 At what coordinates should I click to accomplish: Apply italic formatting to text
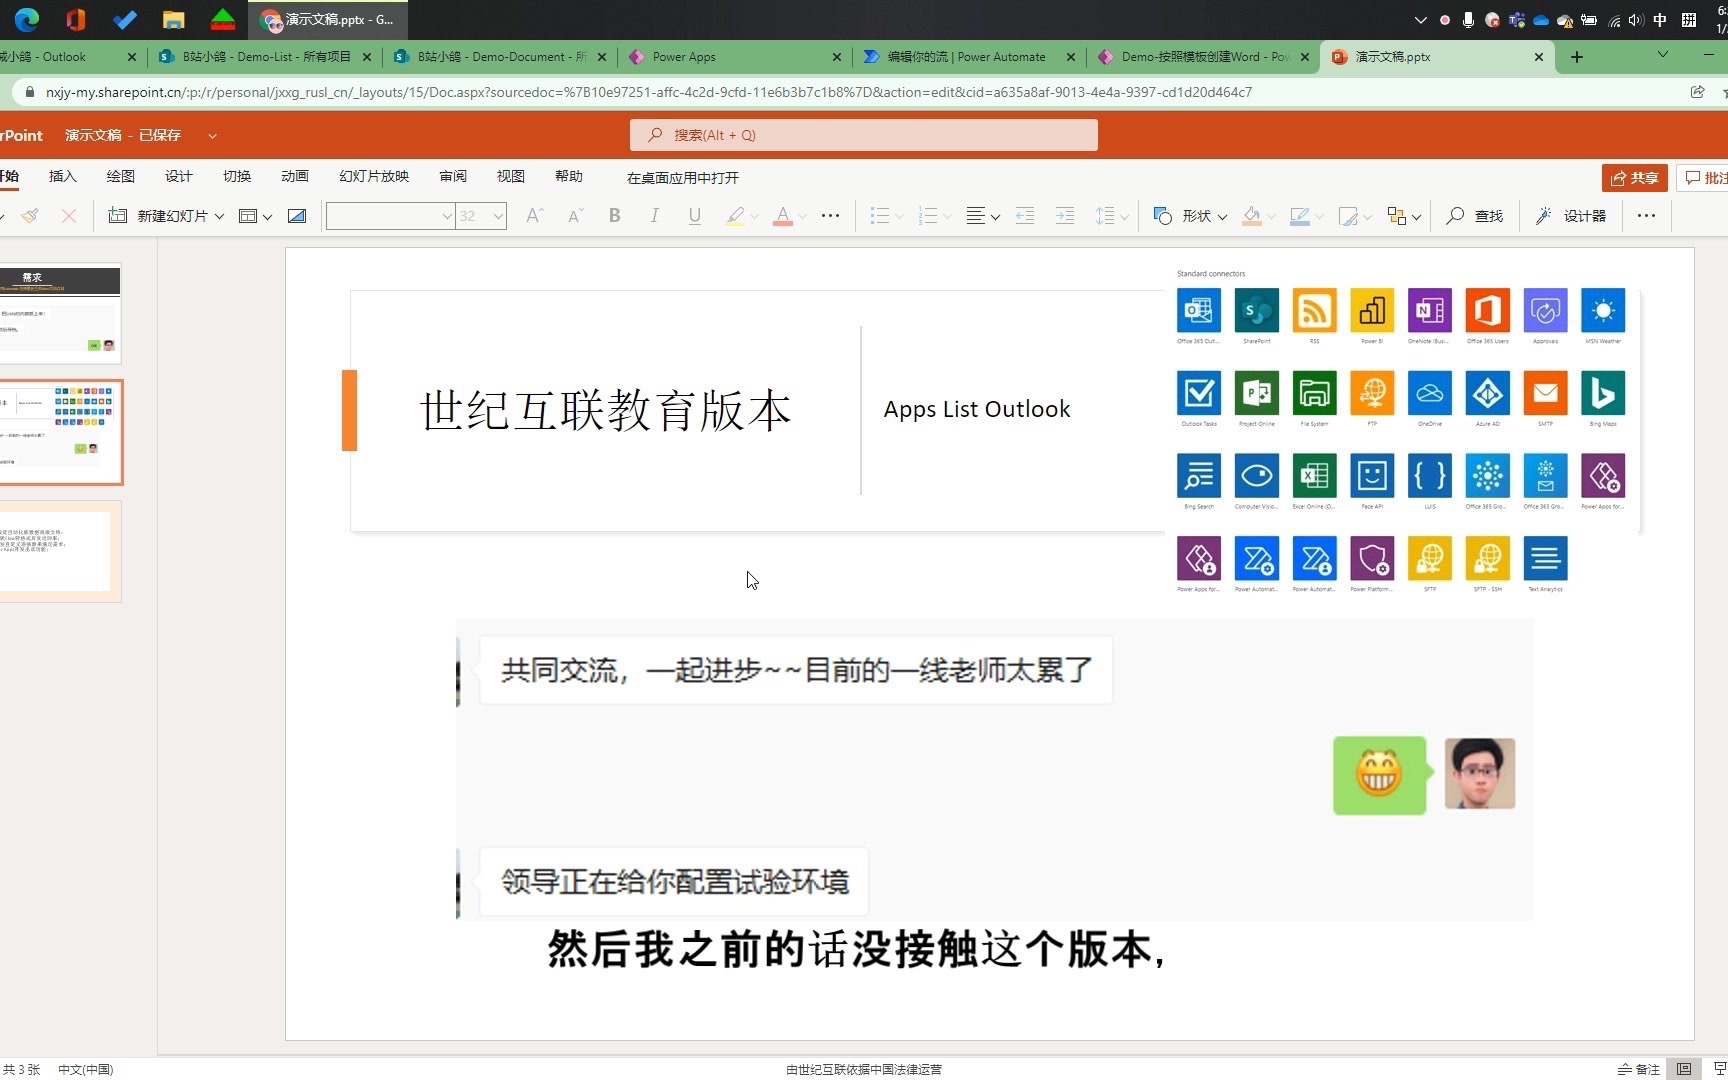point(654,215)
